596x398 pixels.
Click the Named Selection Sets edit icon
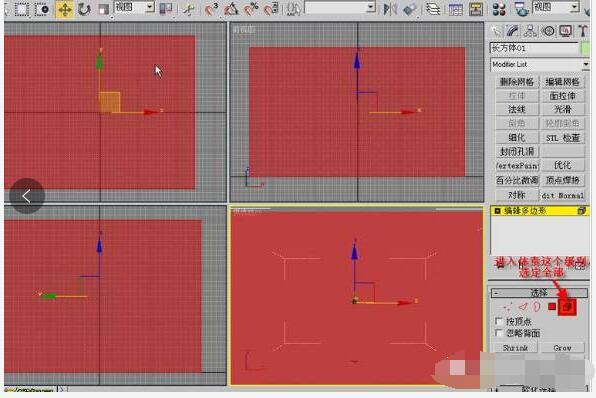(293, 9)
